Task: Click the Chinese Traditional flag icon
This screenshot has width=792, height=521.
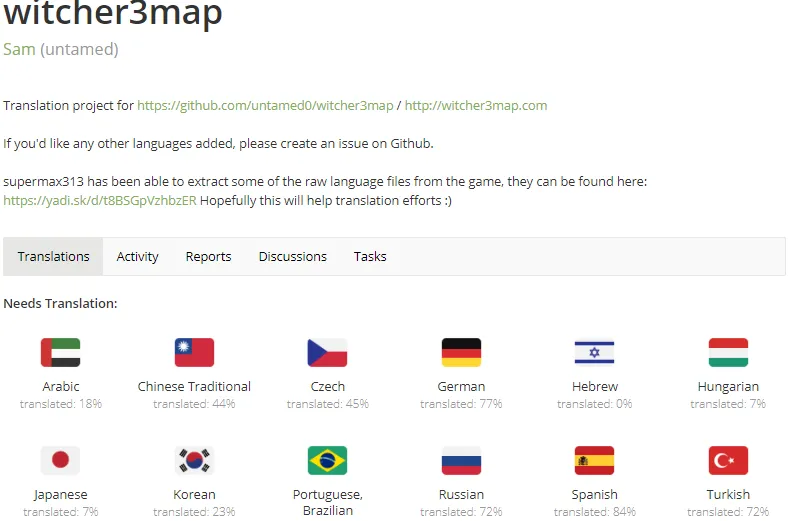Action: 194,352
